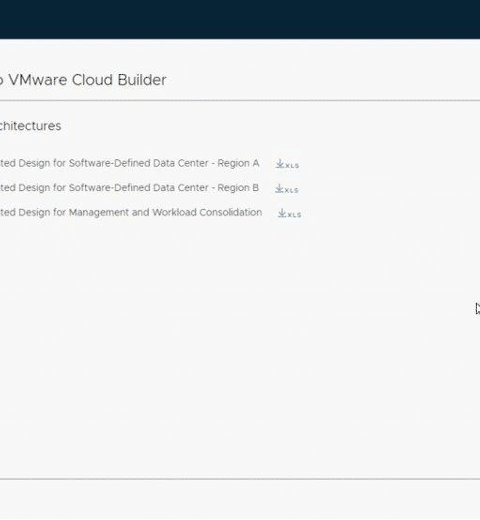This screenshot has height=520, width=480.
Task: Download the Region B design XLS file
Action: (x=287, y=189)
